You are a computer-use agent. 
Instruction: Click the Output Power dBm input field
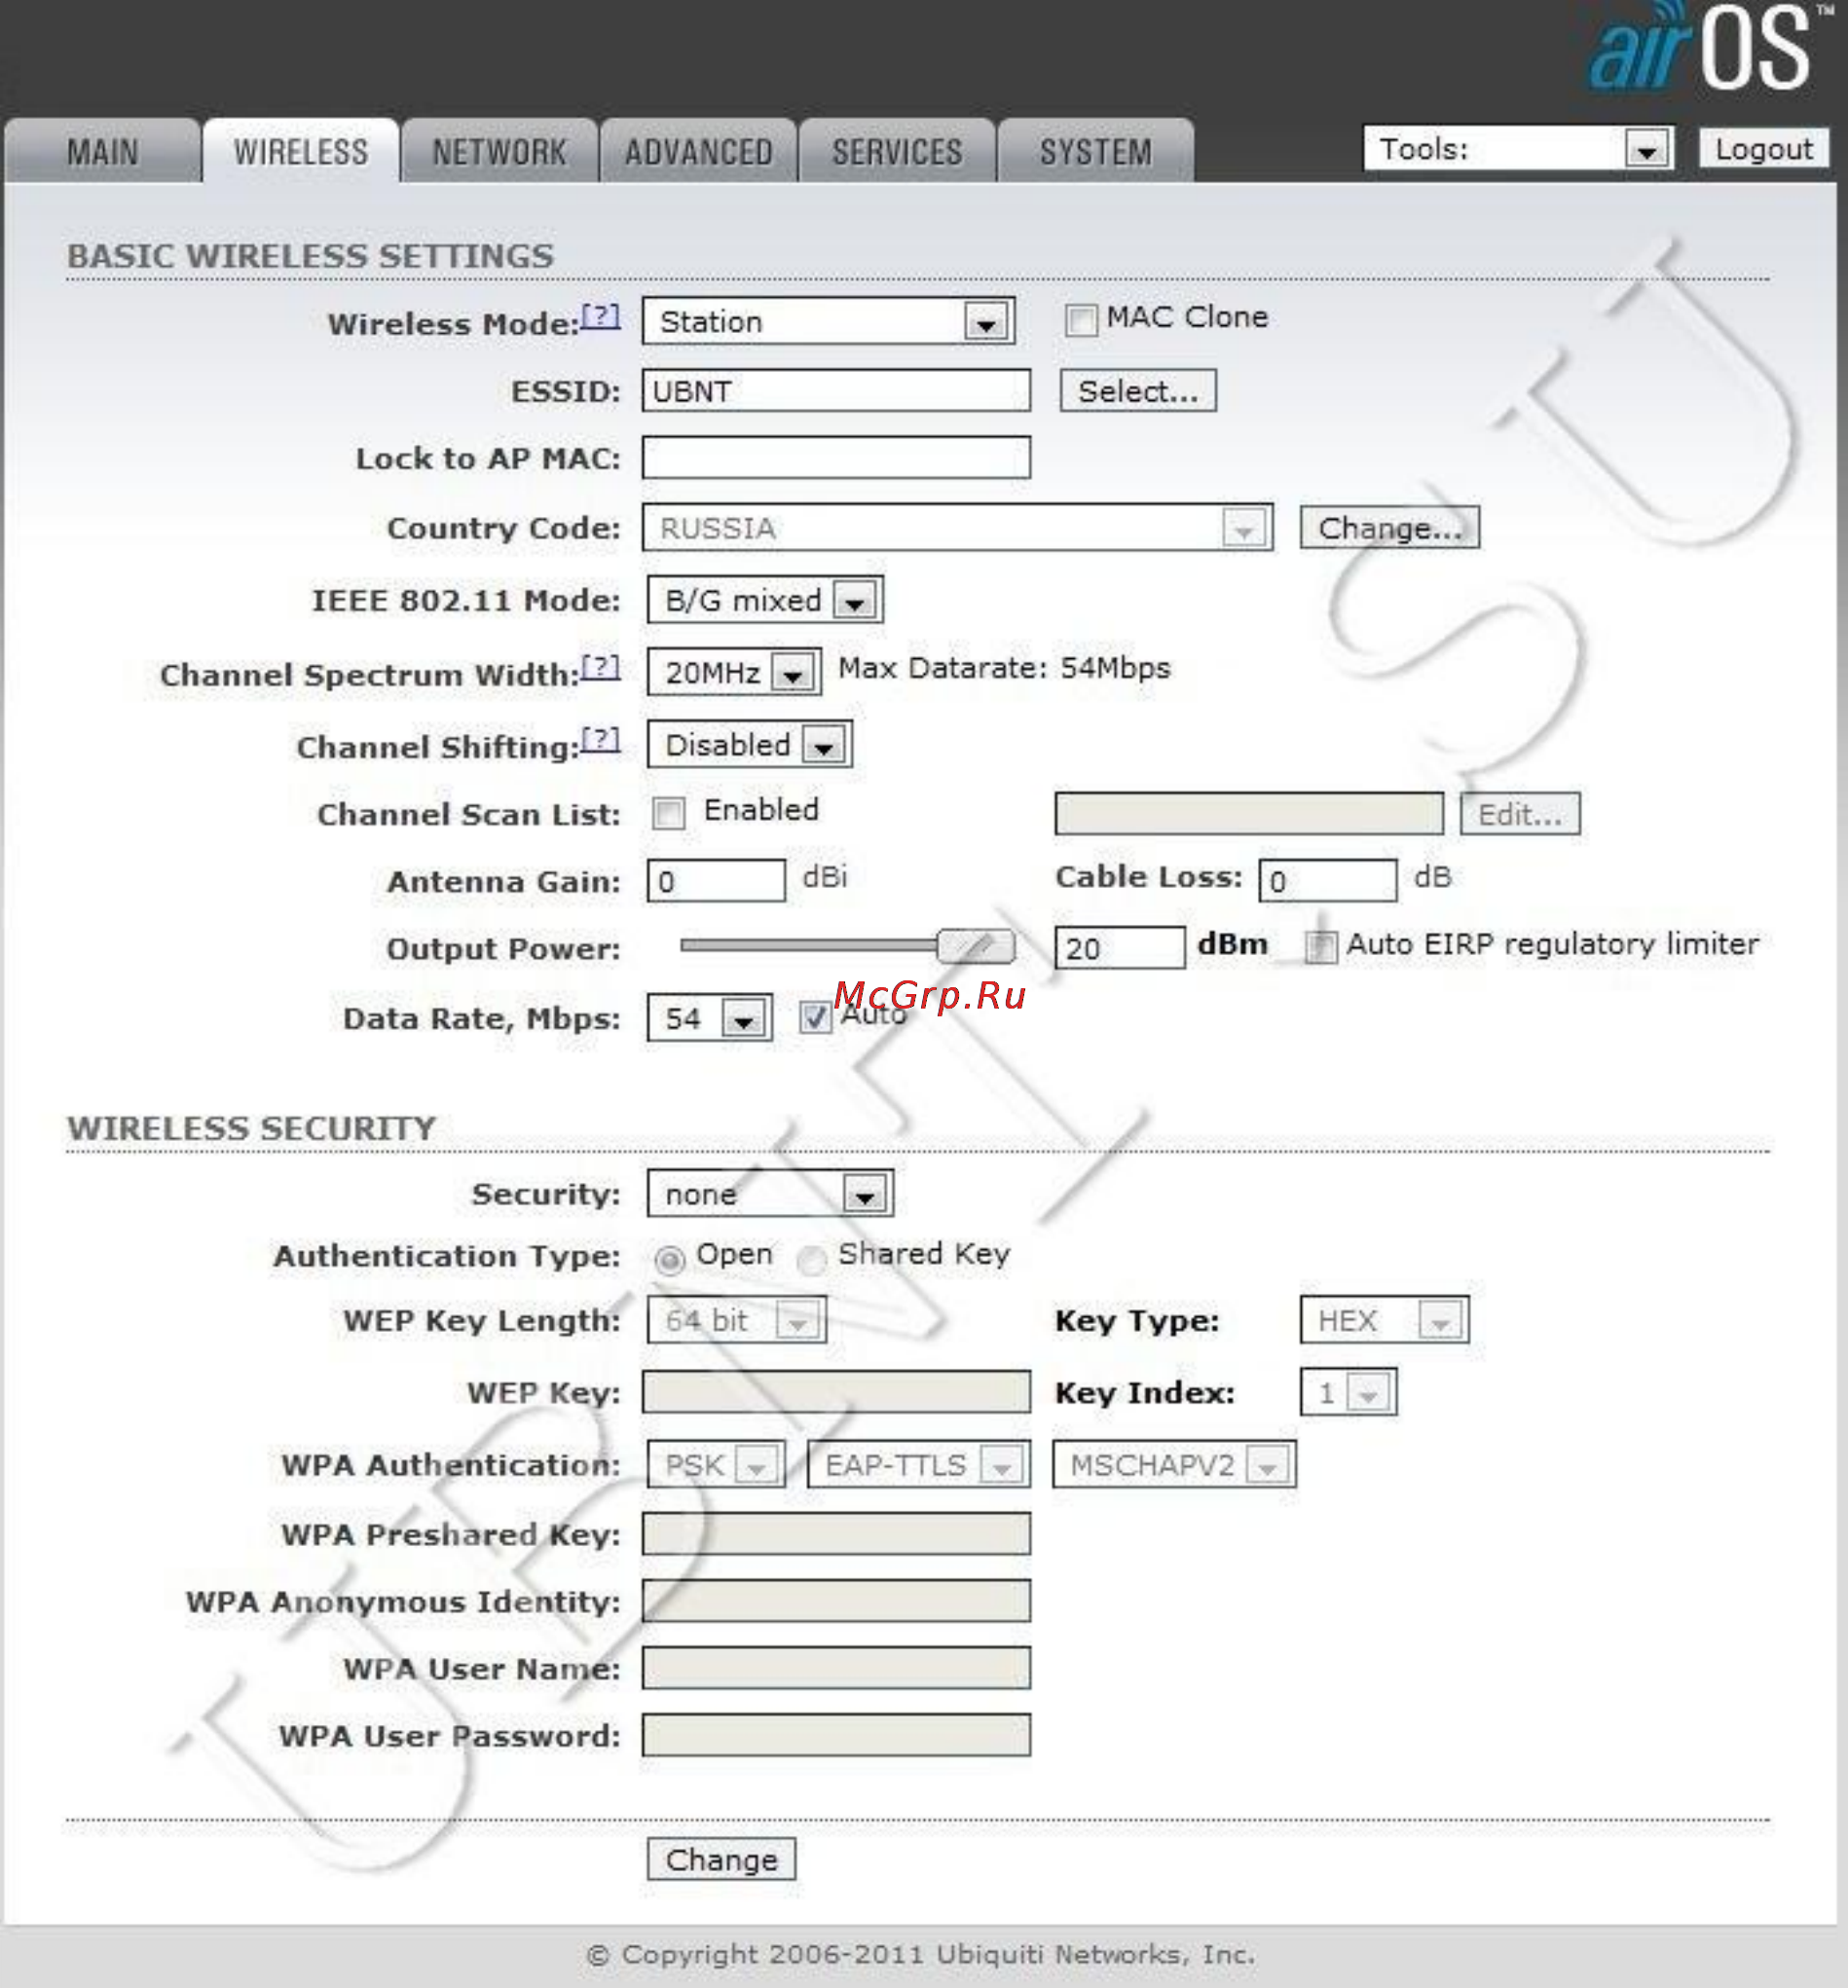coord(1120,947)
